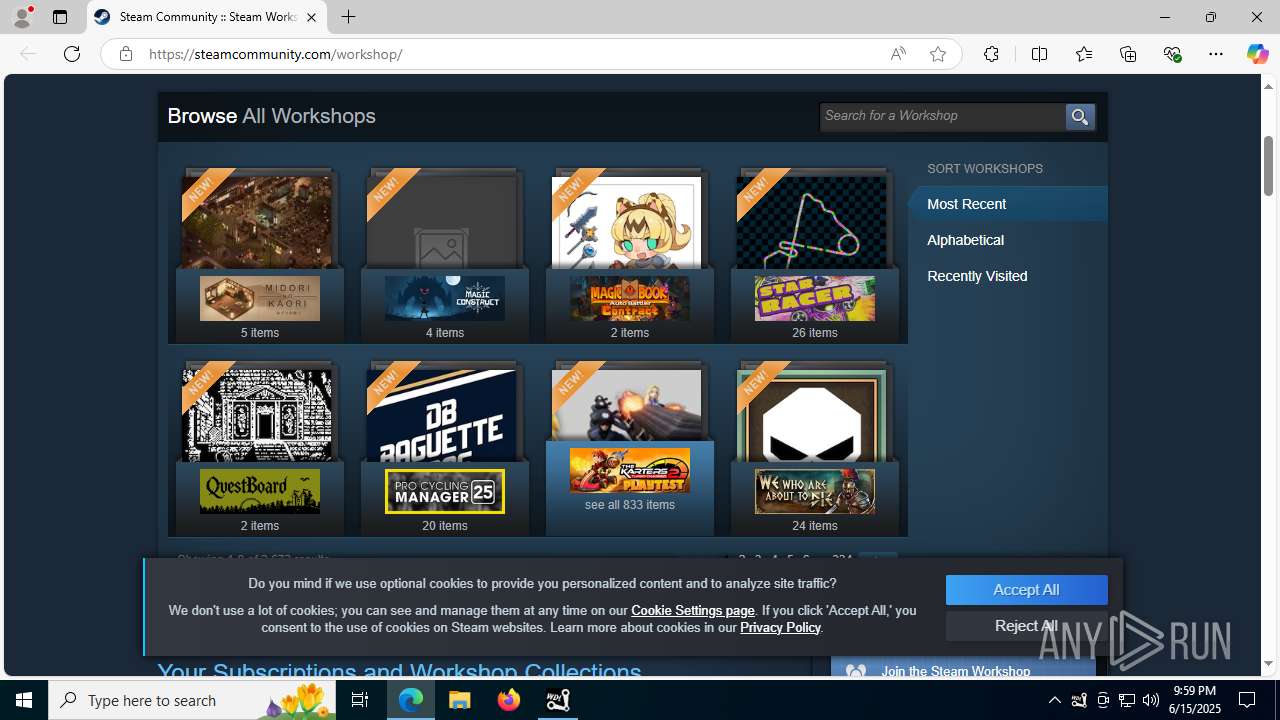Open Copilot sidebar icon
This screenshot has width=1280, height=720.
pos(1257,54)
